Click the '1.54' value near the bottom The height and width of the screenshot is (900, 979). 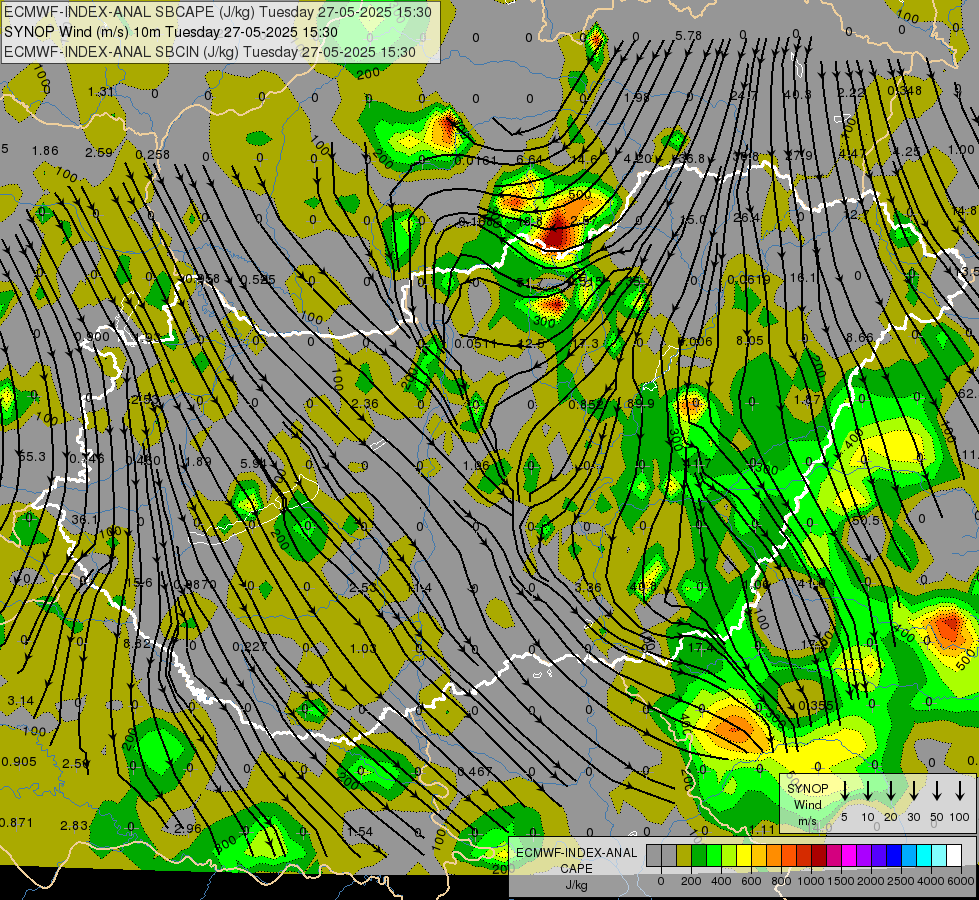tap(360, 831)
